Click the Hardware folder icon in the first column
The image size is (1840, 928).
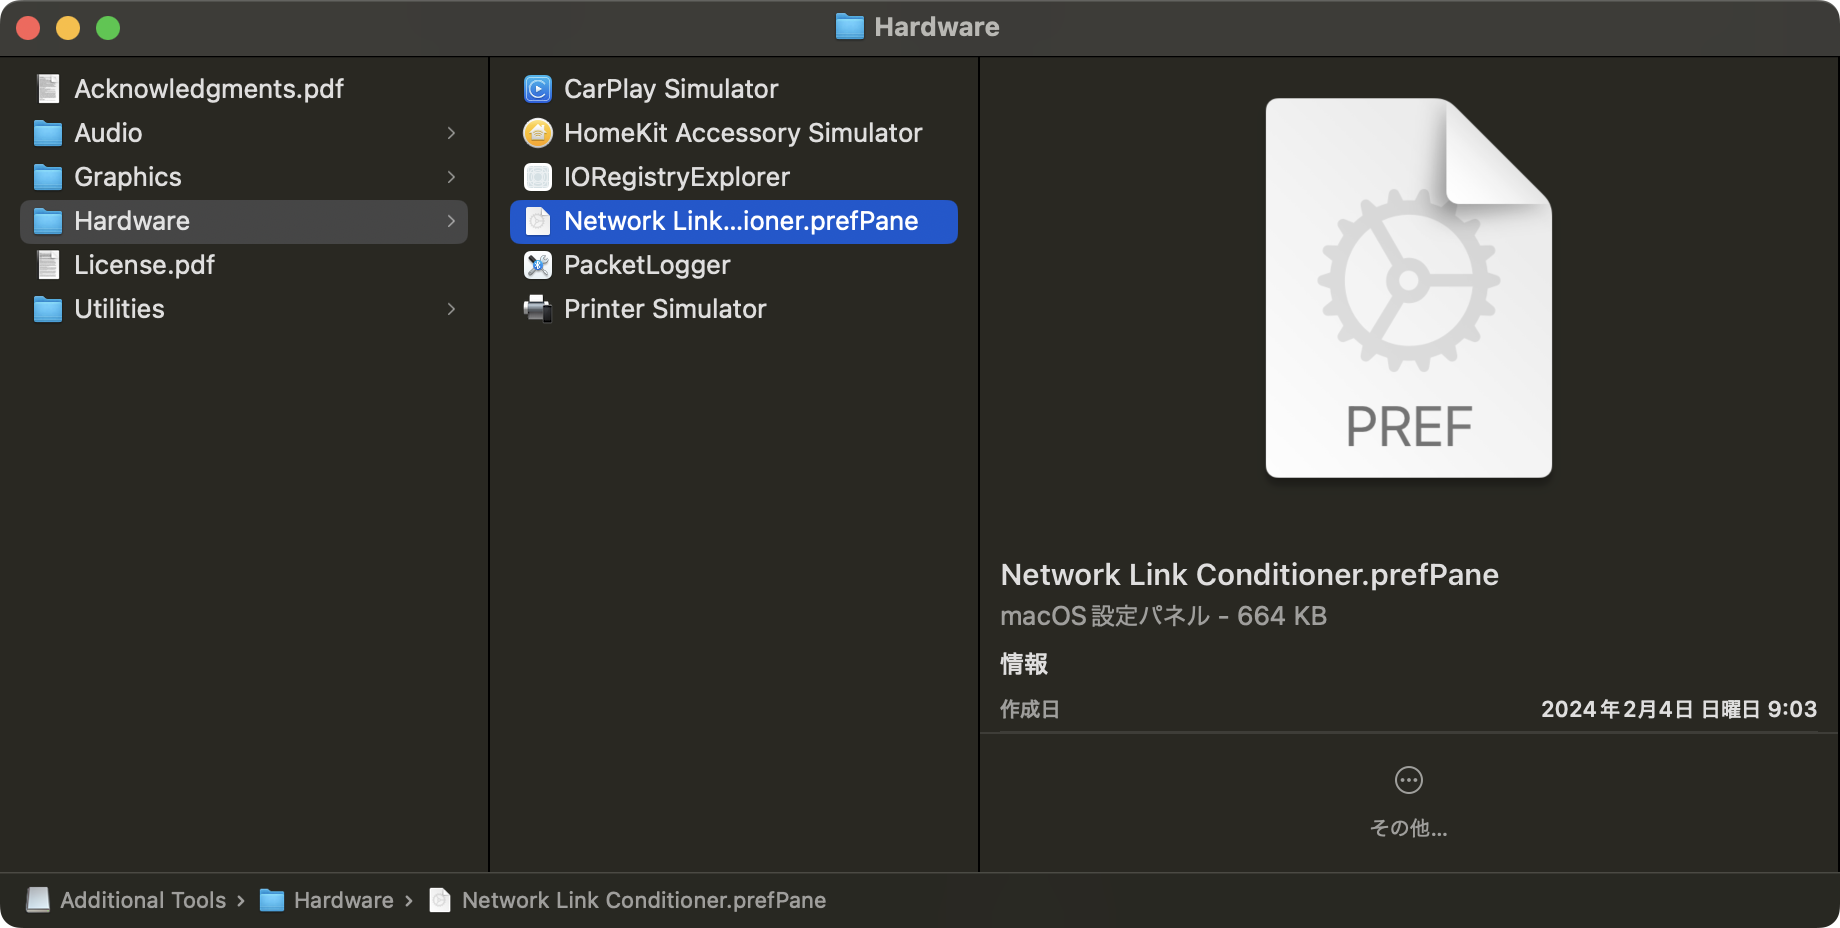pyautogui.click(x=48, y=221)
